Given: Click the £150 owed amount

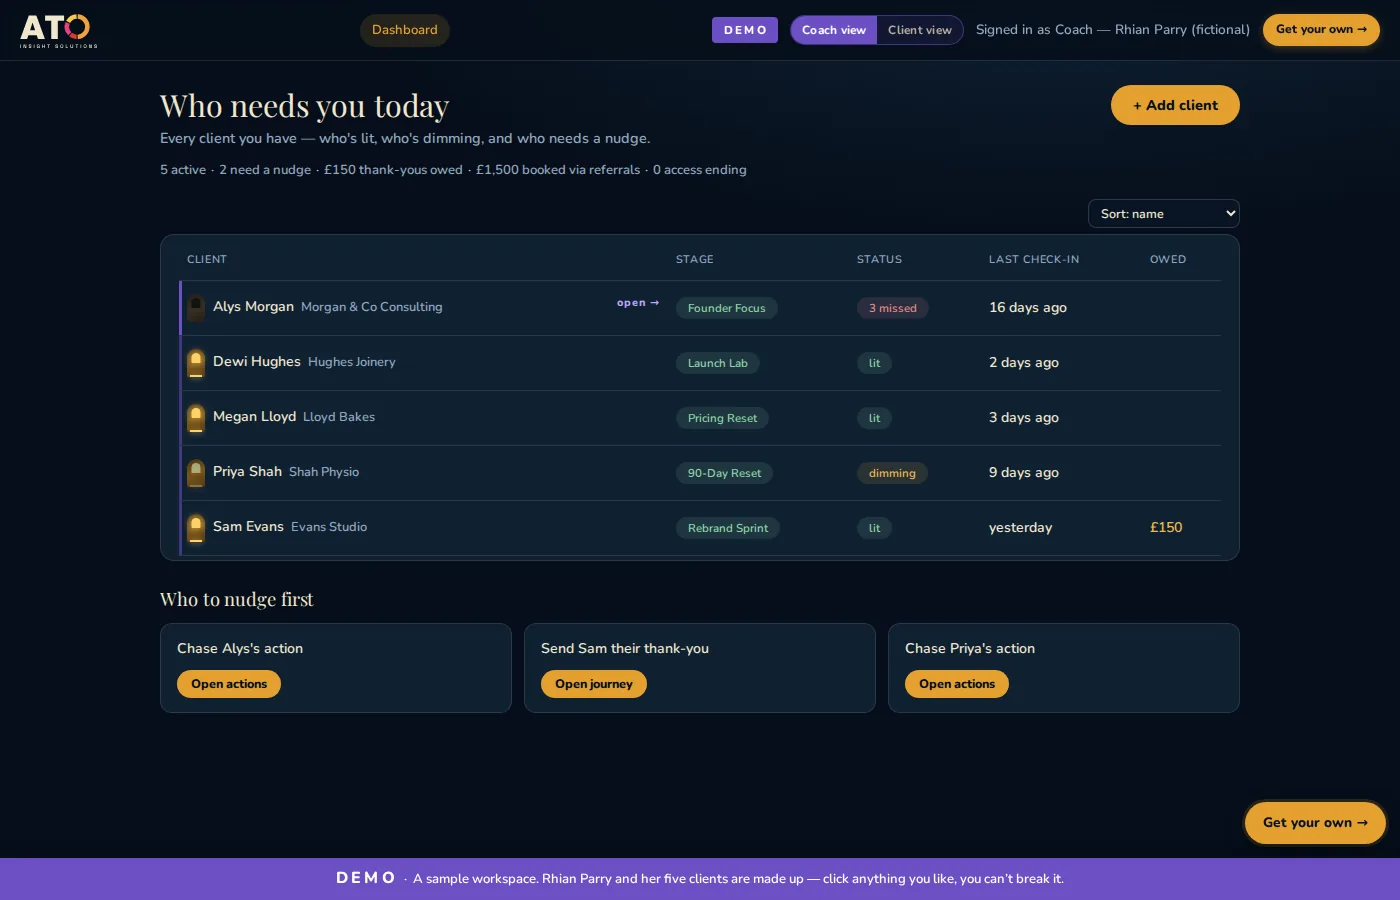Looking at the screenshot, I should [x=1166, y=527].
